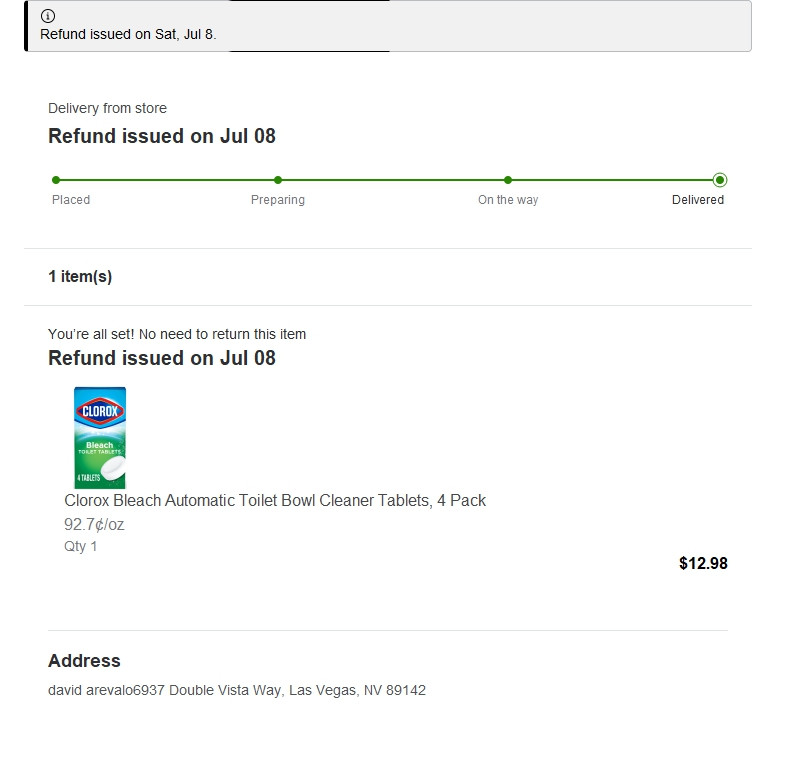Click the "1 item(s)" heading
This screenshot has height=766, width=800.
pyautogui.click(x=80, y=277)
